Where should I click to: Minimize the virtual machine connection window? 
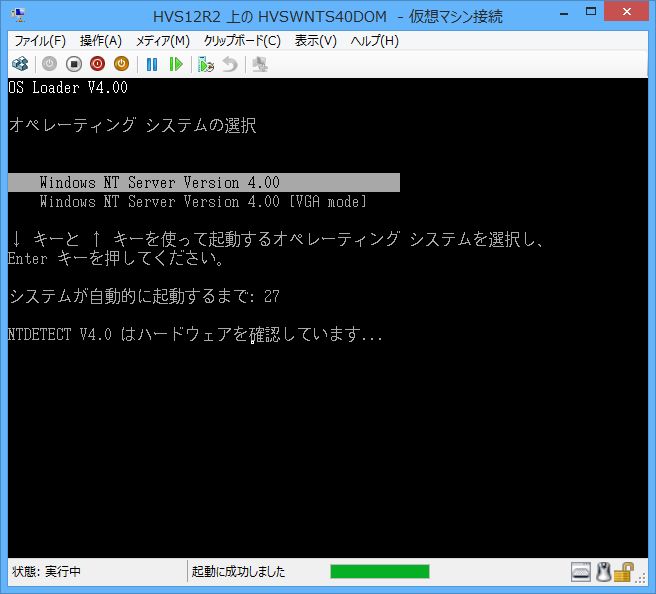click(x=564, y=13)
